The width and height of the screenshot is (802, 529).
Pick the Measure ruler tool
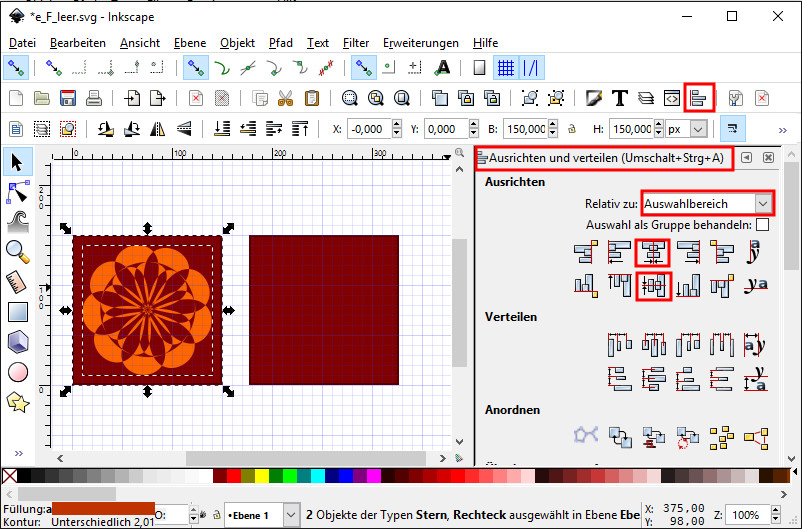coord(17,282)
